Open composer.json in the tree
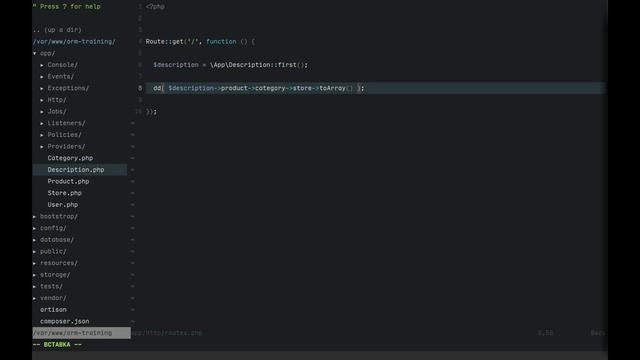Image resolution: width=640 pixels, height=360 pixels. (64, 321)
